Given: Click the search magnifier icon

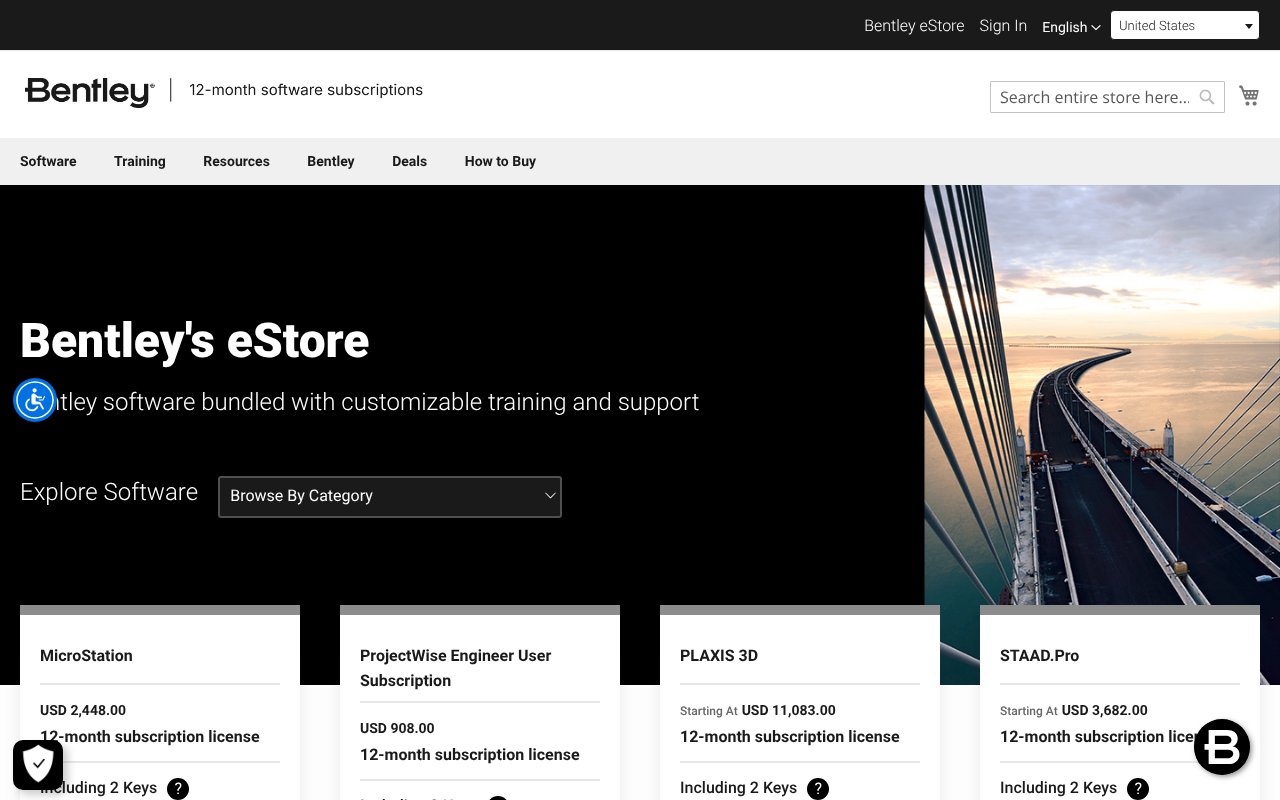Looking at the screenshot, I should 1207,97.
